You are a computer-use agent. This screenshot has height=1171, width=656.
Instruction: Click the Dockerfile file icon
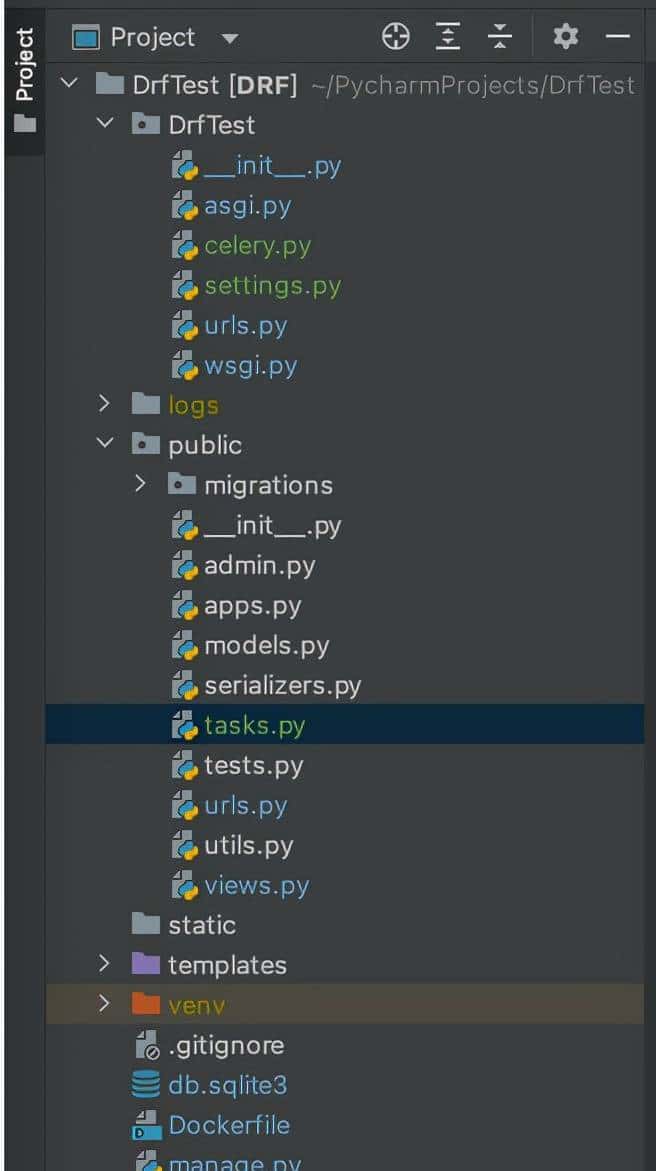coord(146,1125)
